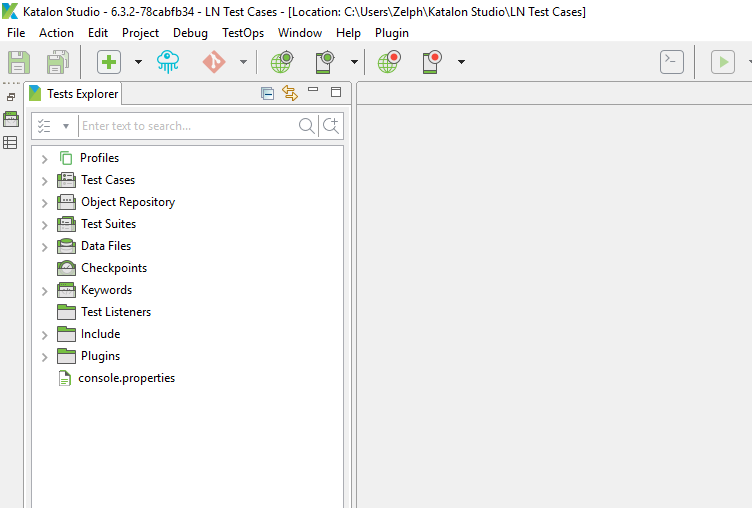Open the Spy Mobile dropdown arrow

click(x=354, y=62)
